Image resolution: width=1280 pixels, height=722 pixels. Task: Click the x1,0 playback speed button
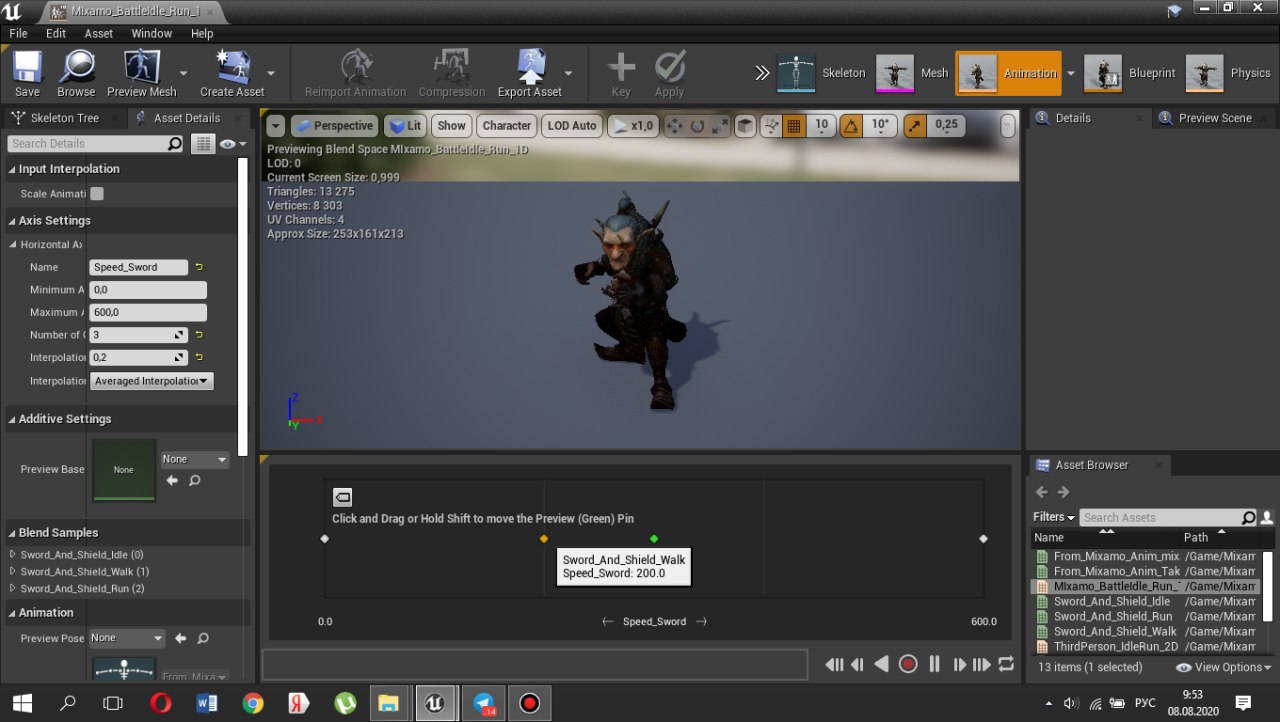(633, 126)
